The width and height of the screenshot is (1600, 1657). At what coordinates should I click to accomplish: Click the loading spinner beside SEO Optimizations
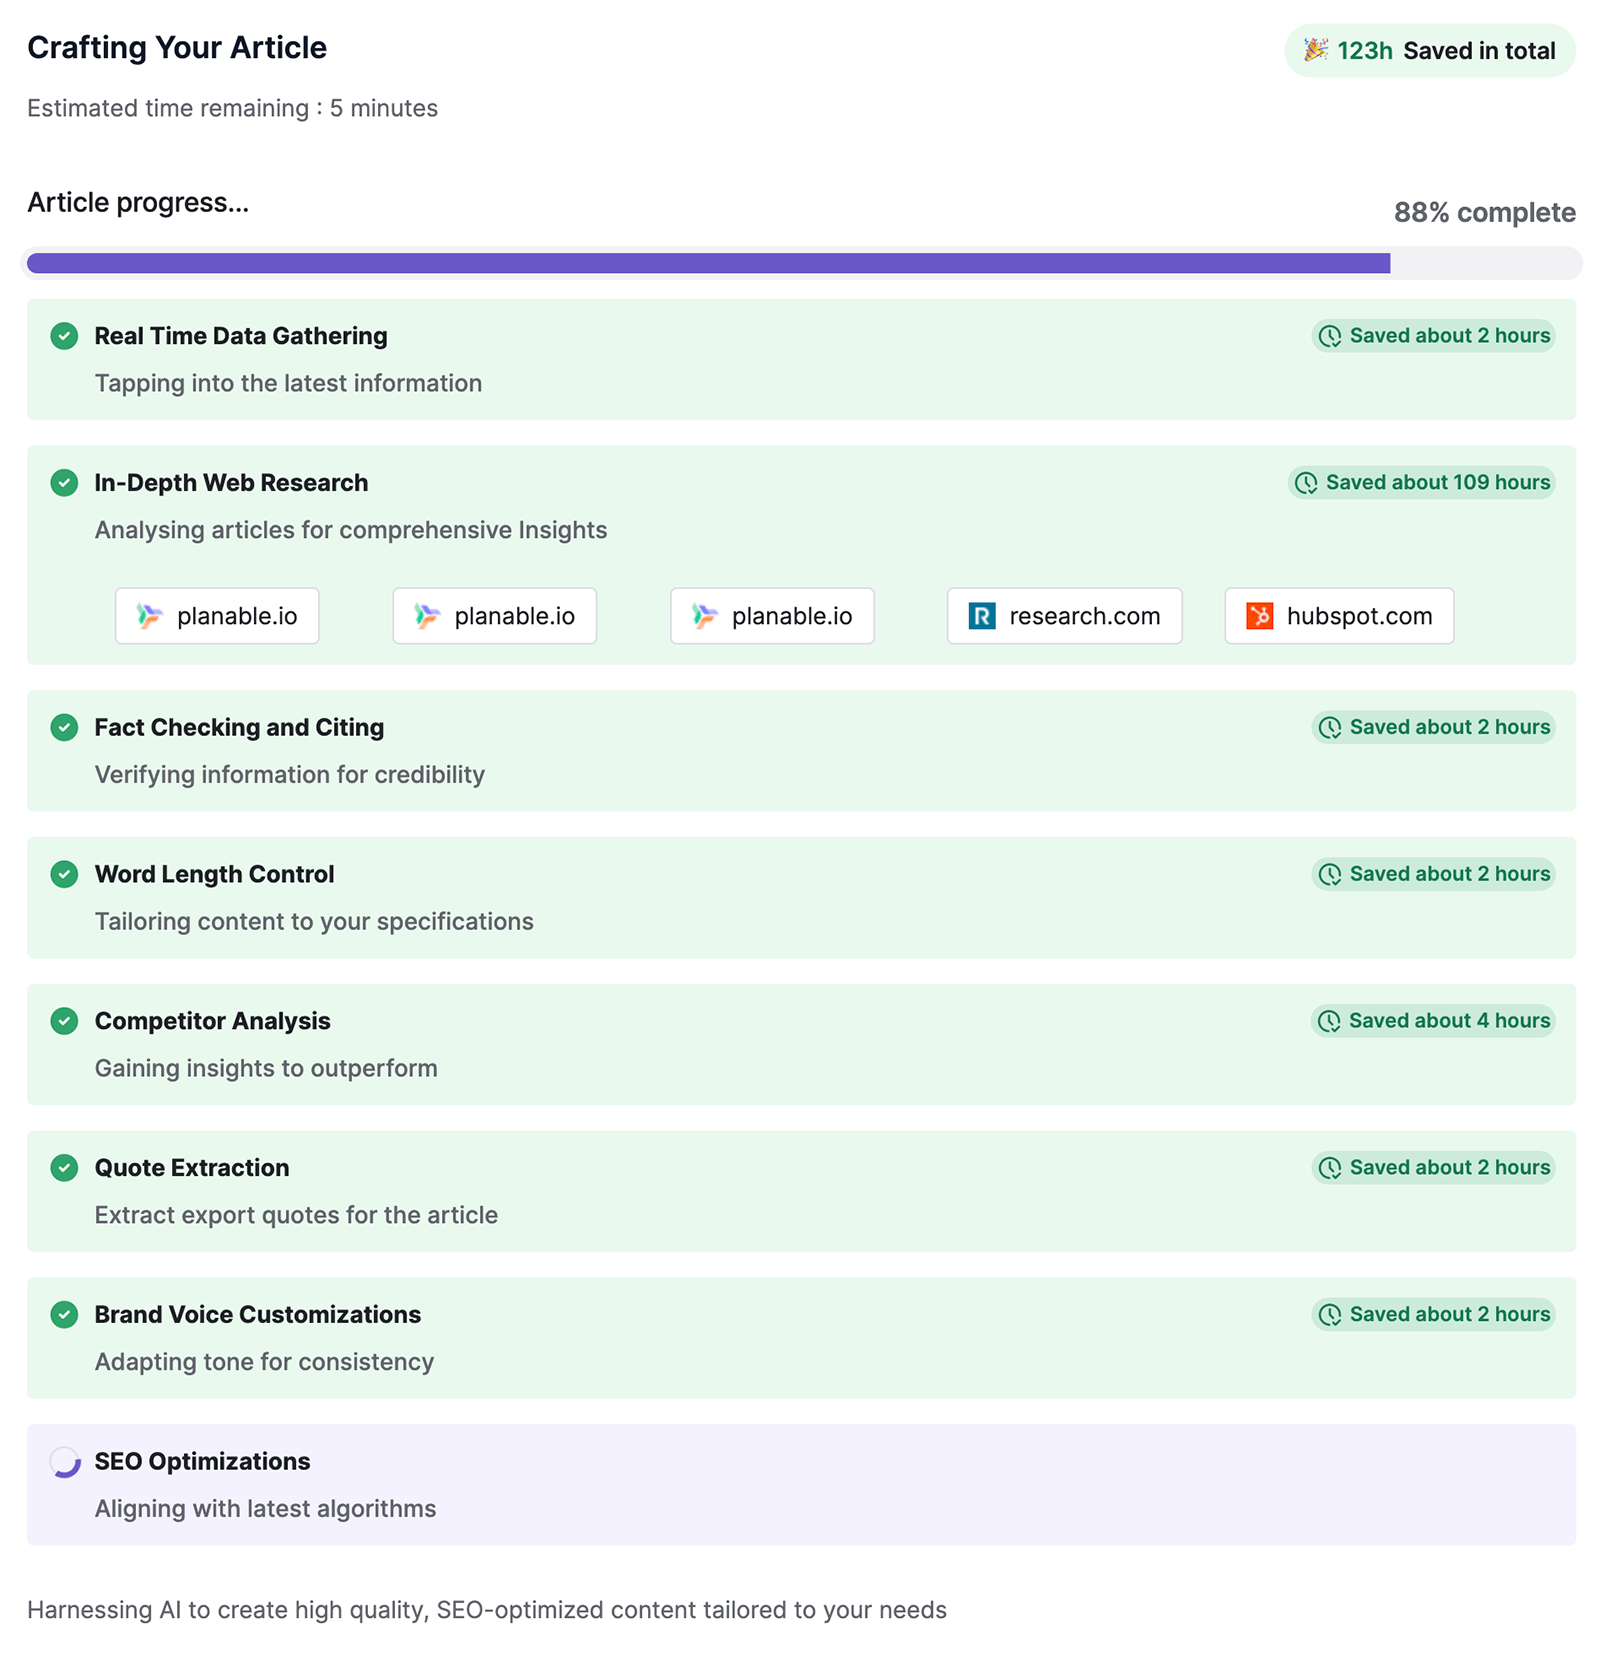tap(64, 1461)
